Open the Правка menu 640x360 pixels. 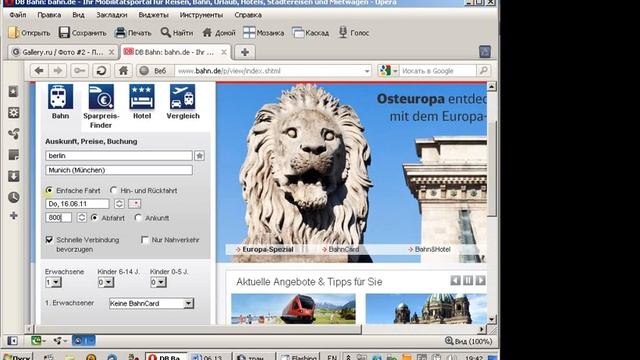49,15
